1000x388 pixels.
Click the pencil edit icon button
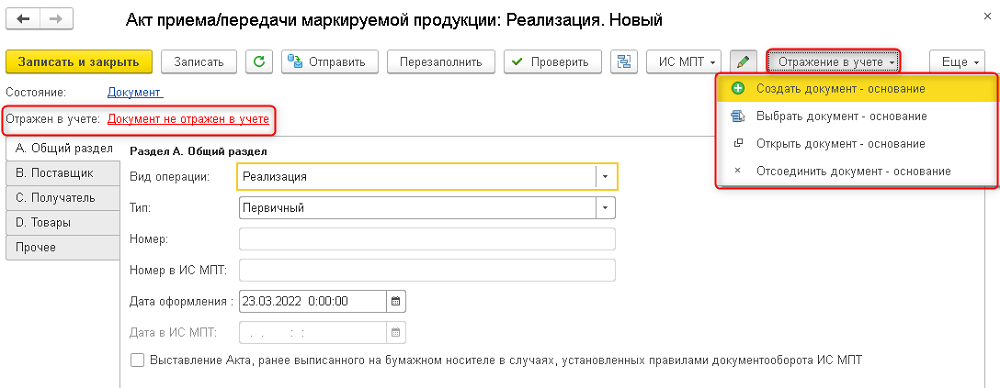coord(743,62)
